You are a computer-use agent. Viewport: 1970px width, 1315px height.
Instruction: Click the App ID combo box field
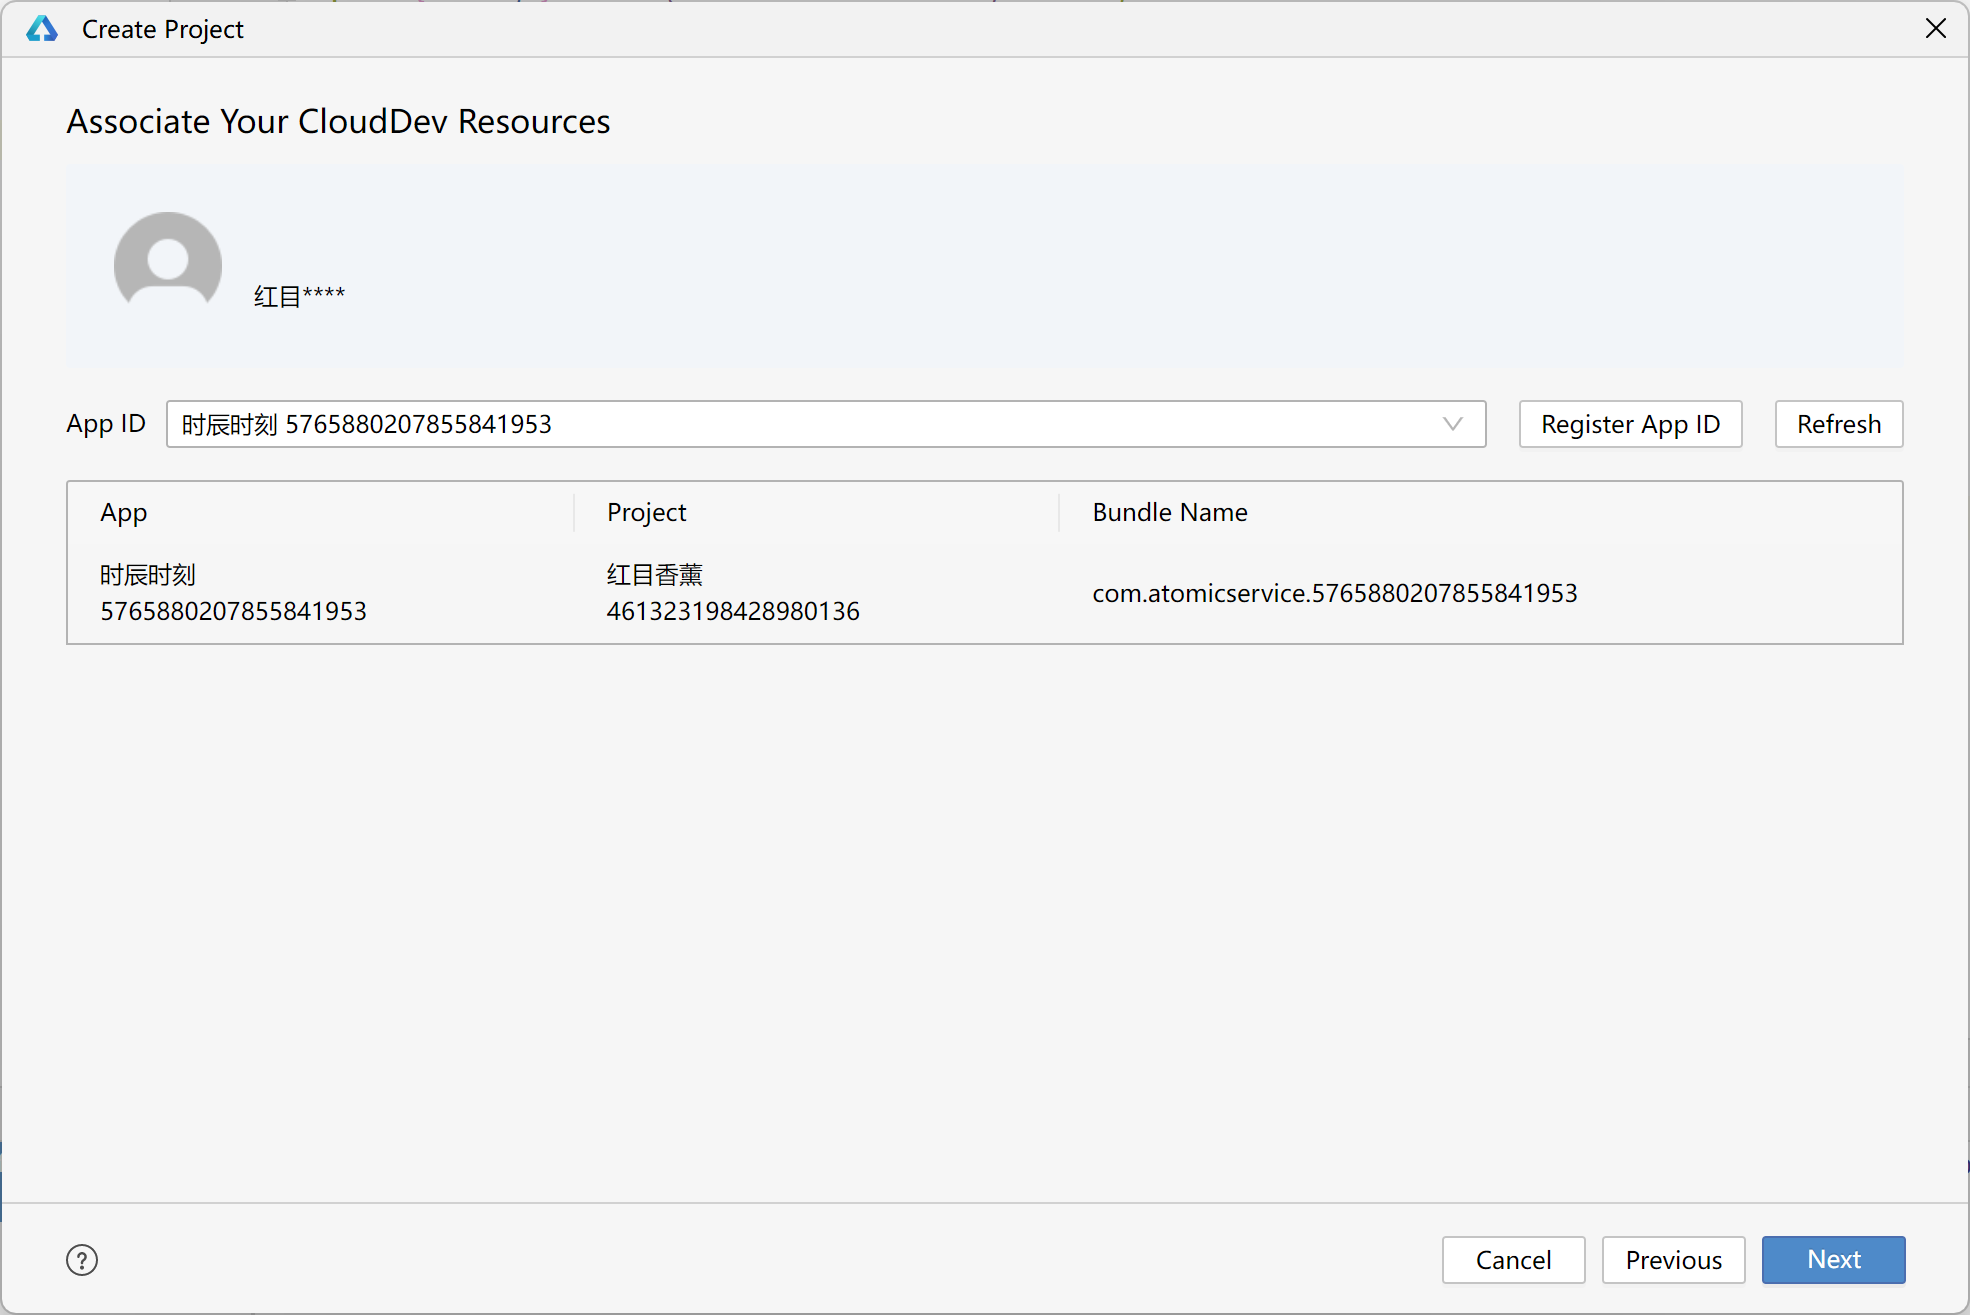pyautogui.click(x=826, y=424)
